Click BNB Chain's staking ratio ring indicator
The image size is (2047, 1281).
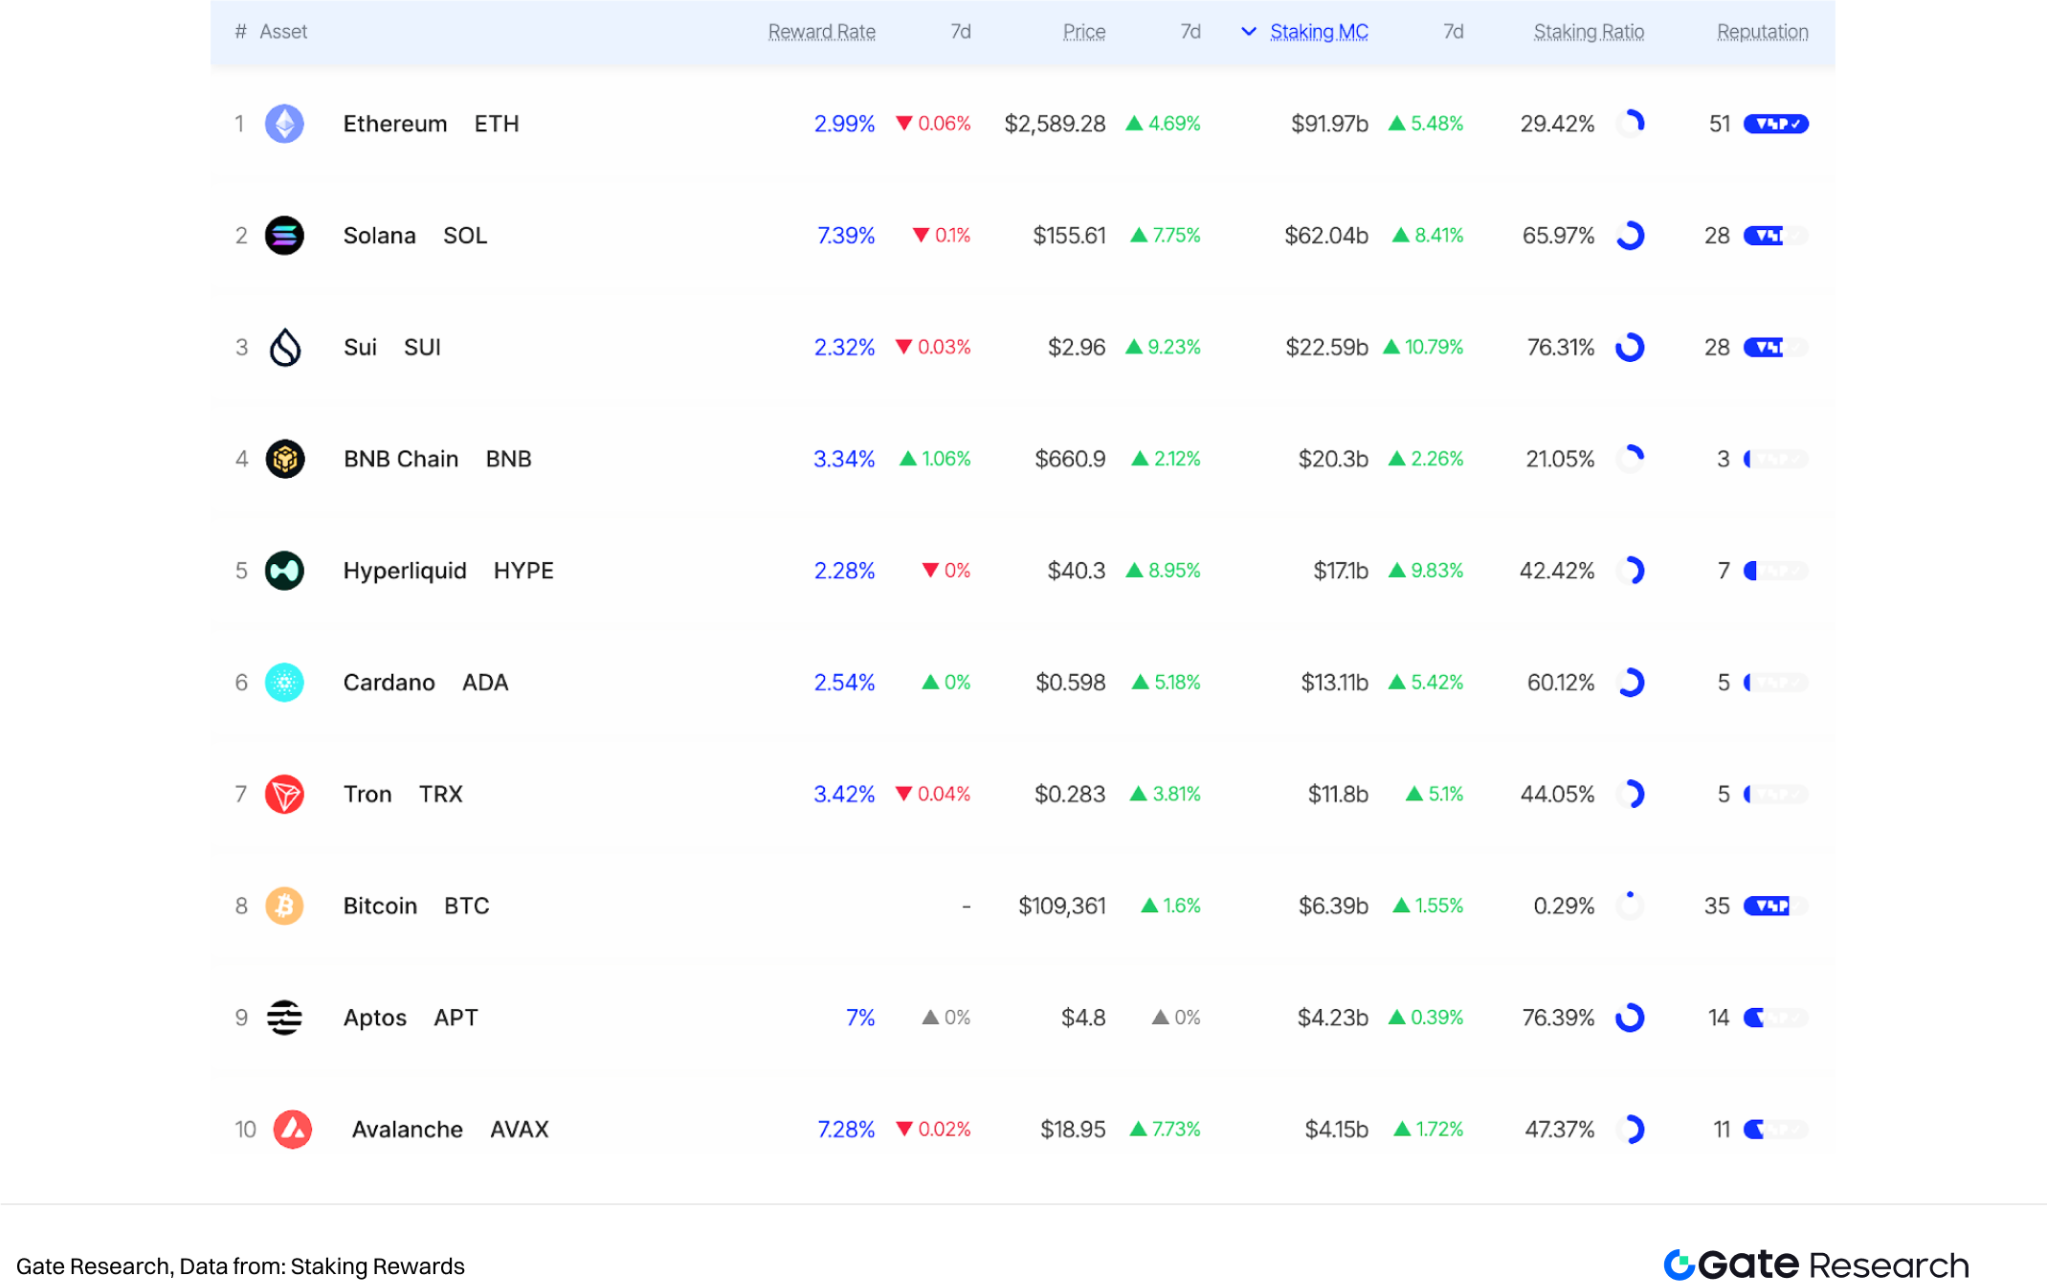1630,459
